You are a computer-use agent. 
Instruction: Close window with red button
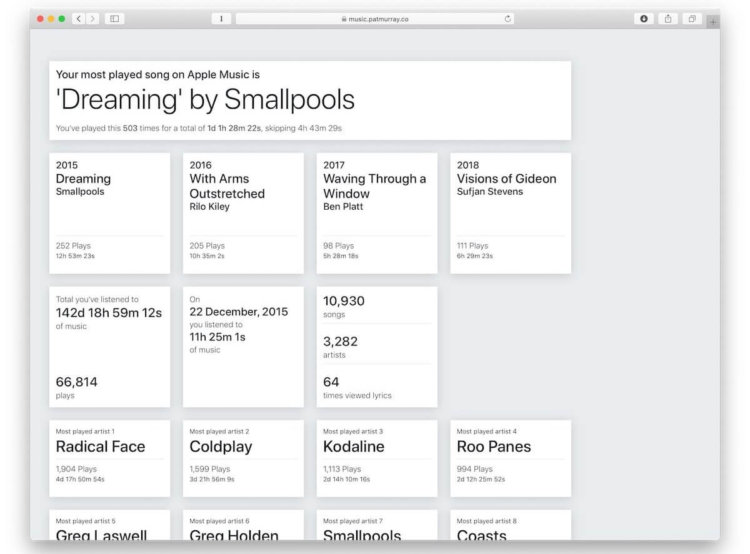[x=40, y=19]
